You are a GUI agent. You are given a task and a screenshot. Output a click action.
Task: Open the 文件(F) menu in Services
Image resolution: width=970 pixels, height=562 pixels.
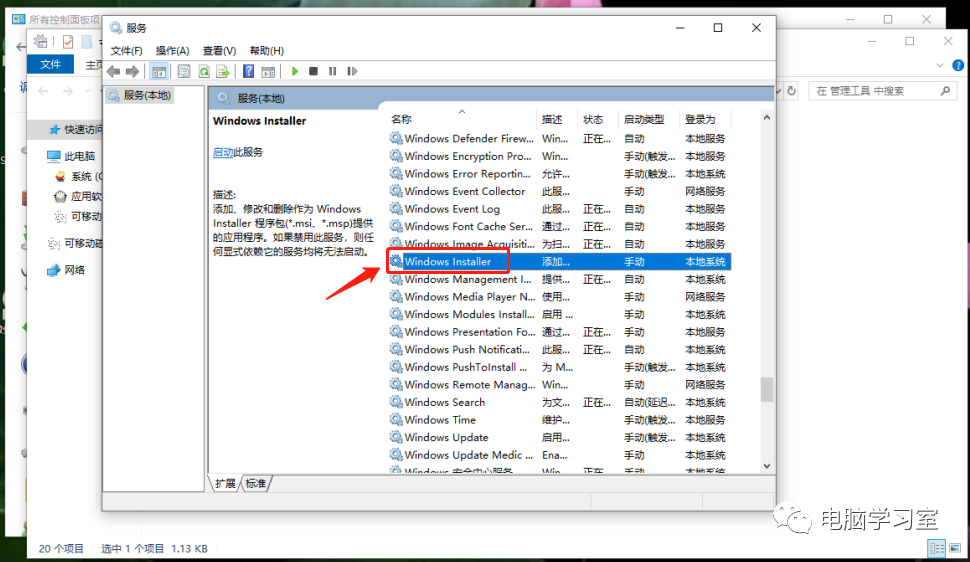pos(126,51)
